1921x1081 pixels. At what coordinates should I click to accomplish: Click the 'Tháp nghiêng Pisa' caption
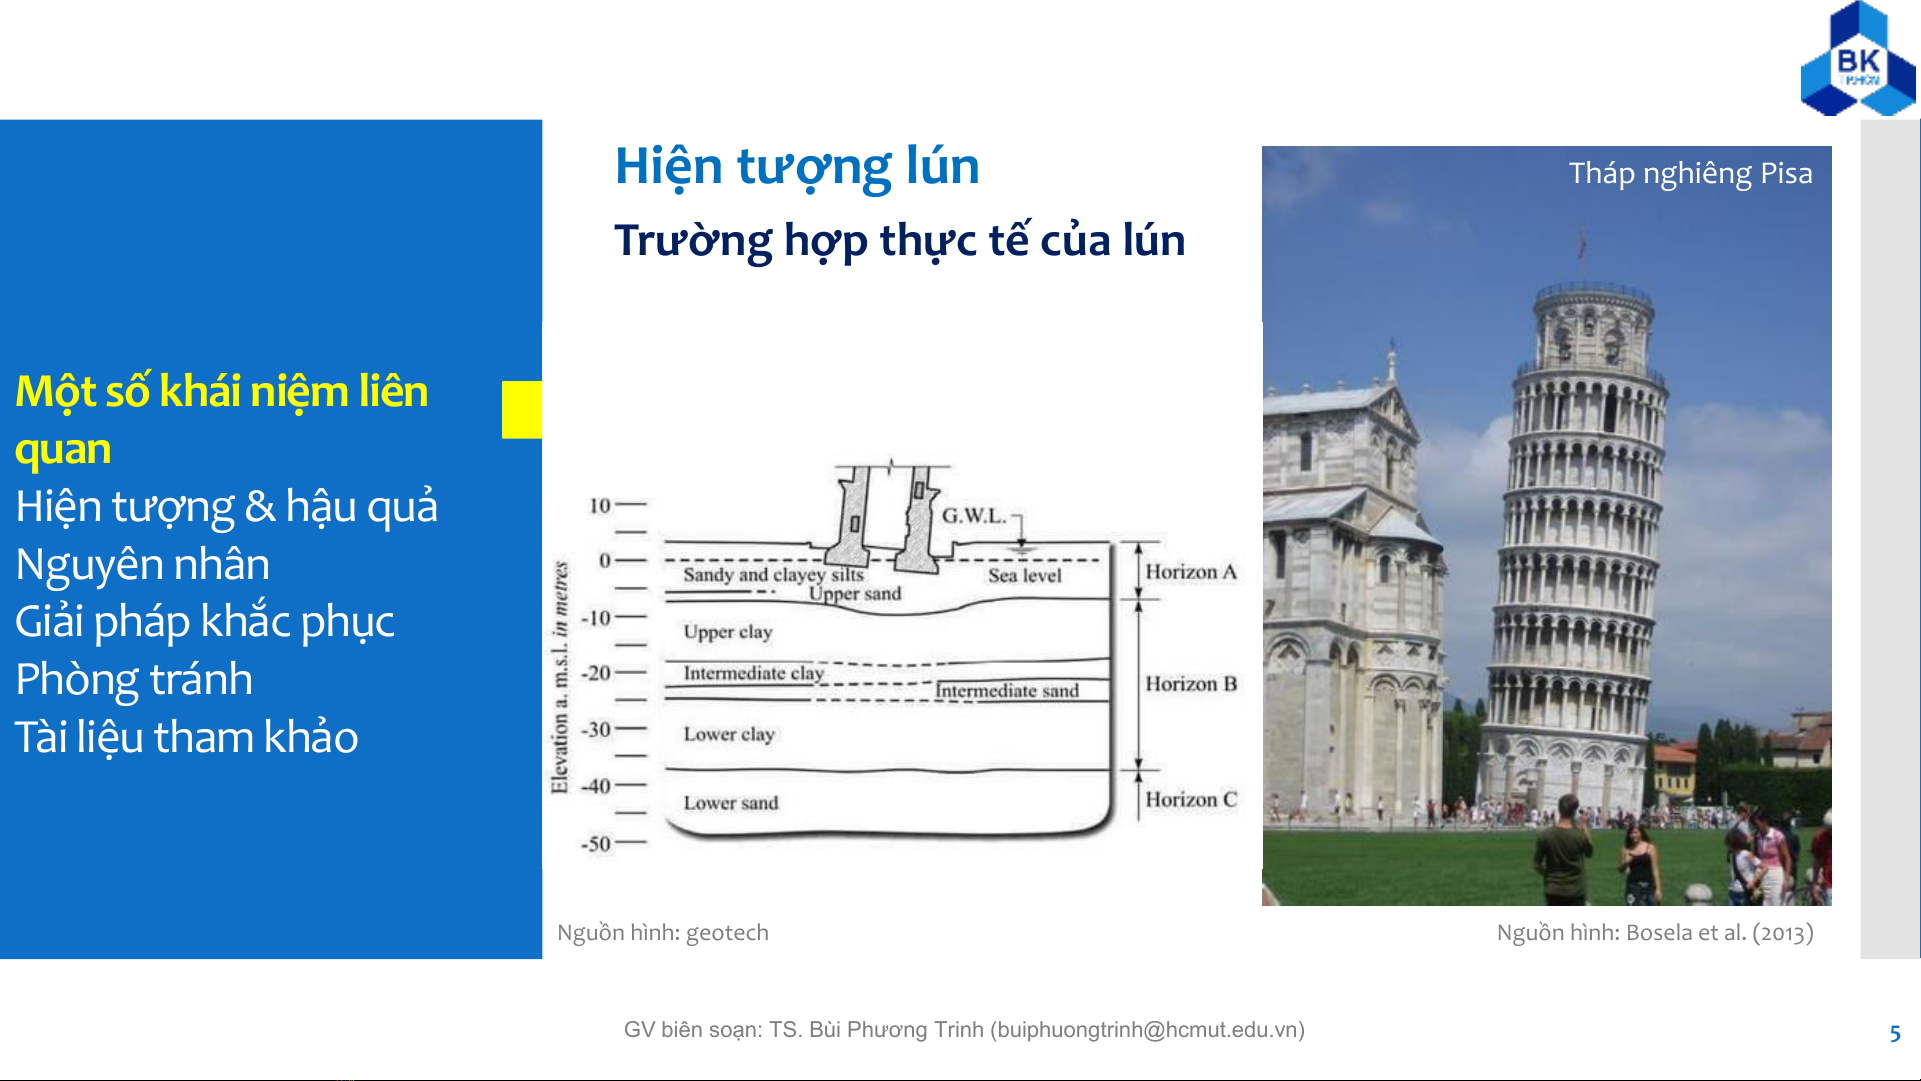tap(1689, 173)
